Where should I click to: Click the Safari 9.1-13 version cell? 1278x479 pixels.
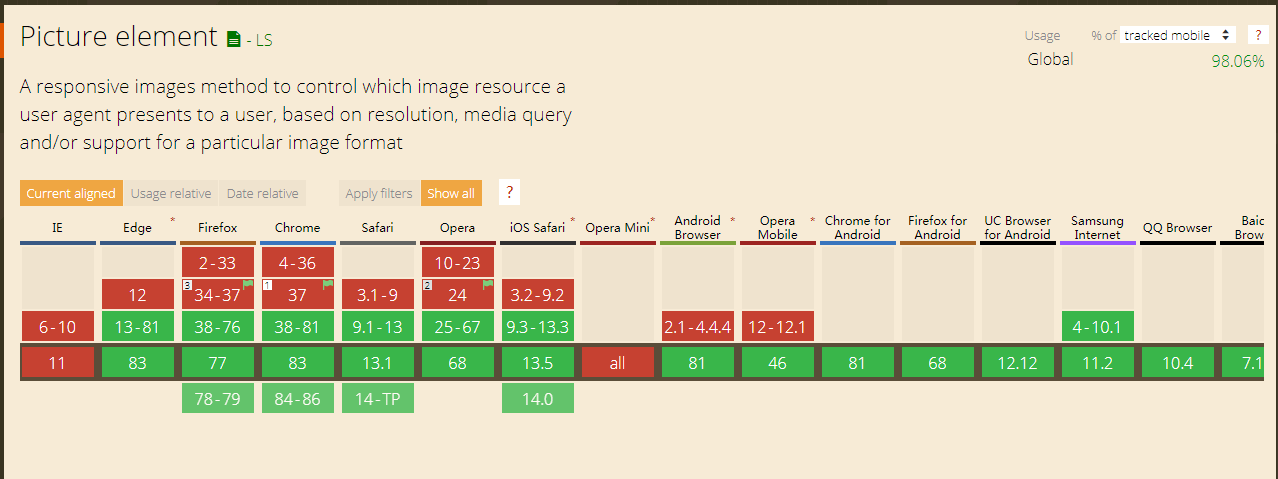pos(377,326)
